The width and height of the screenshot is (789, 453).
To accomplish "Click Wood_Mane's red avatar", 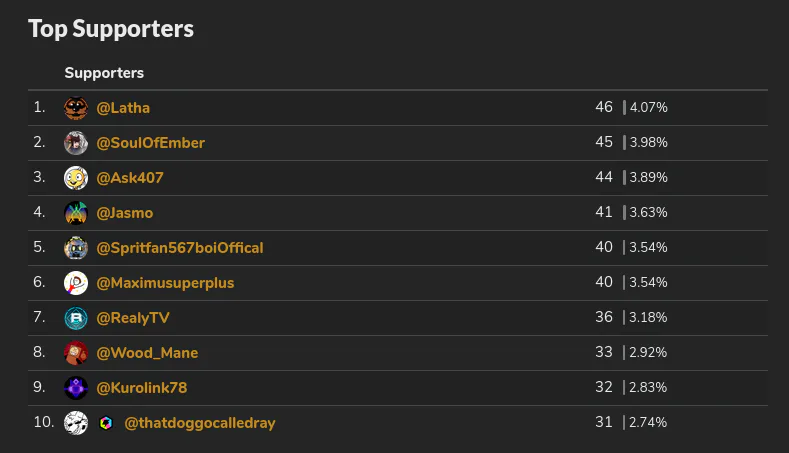I will (x=76, y=353).
